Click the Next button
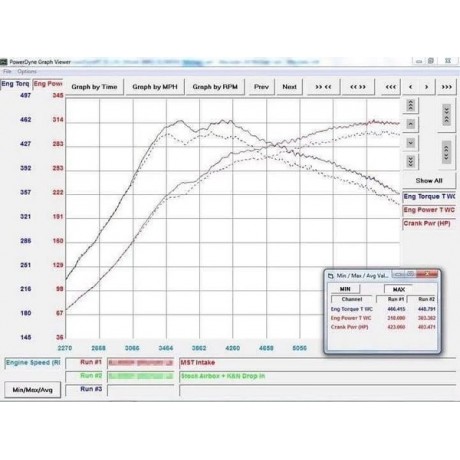This screenshot has height=460, width=460. 289,87
